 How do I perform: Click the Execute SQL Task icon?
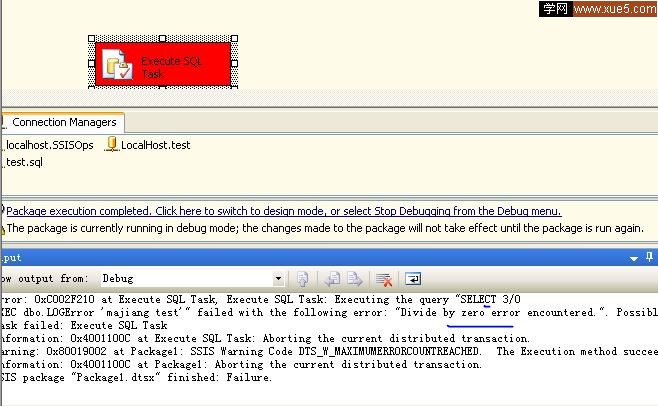coord(119,65)
